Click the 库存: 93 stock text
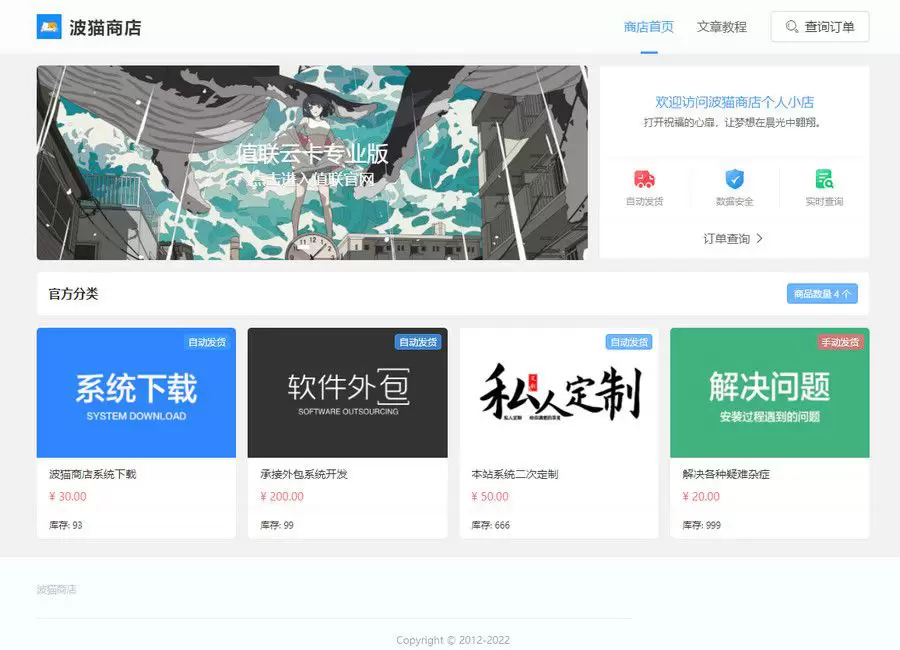900x650 pixels. [65, 525]
